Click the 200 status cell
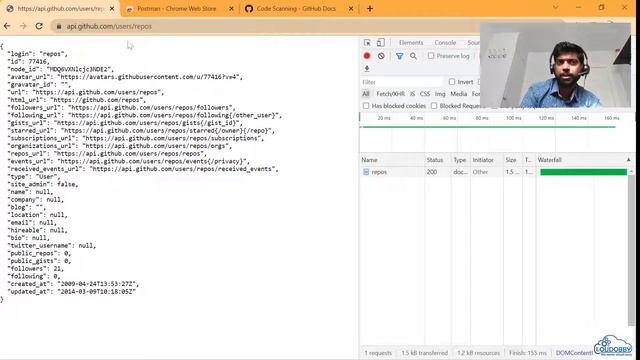Image resolution: width=640 pixels, height=360 pixels. pyautogui.click(x=432, y=172)
